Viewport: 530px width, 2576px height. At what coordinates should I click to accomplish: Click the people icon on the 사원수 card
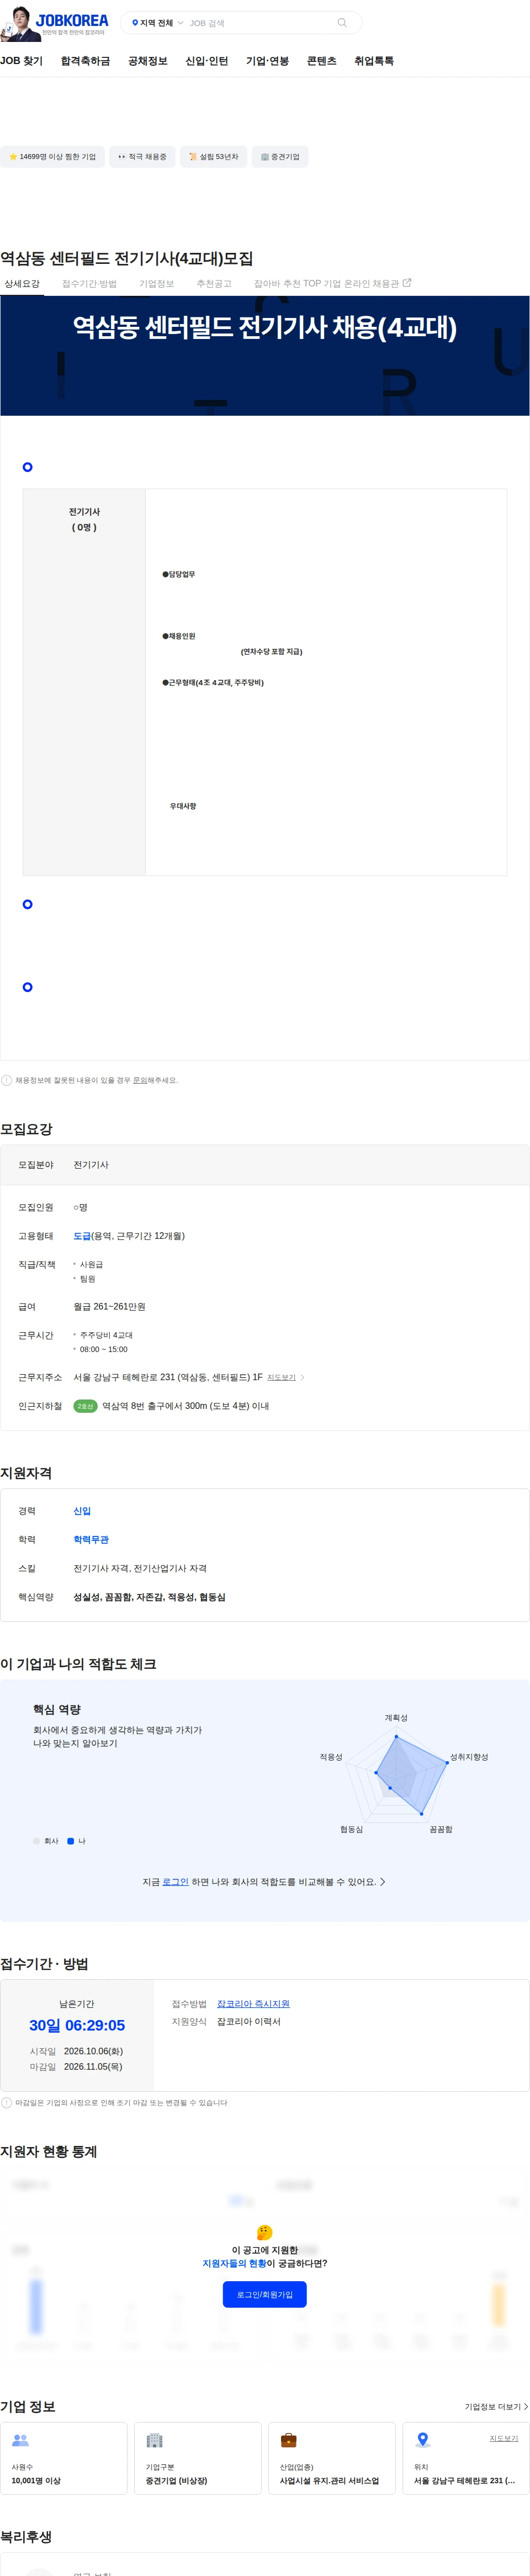point(20,2440)
